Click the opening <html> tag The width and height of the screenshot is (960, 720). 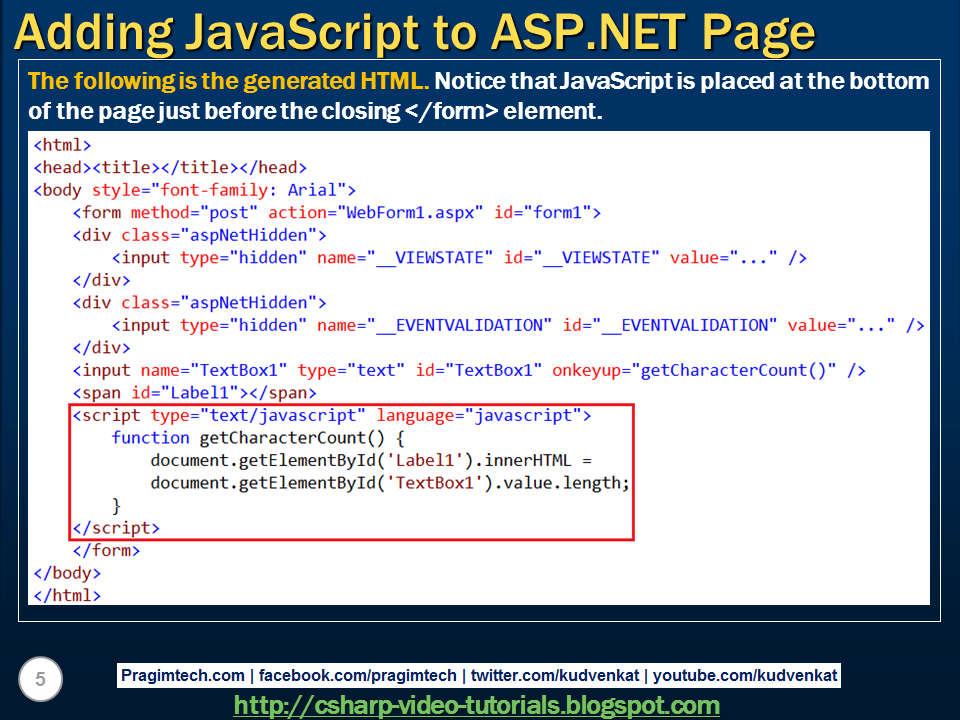[x=62, y=144]
